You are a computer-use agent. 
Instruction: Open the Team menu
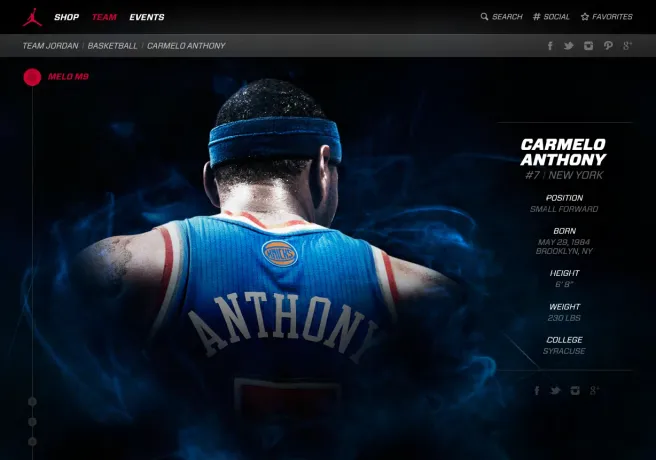(x=104, y=17)
